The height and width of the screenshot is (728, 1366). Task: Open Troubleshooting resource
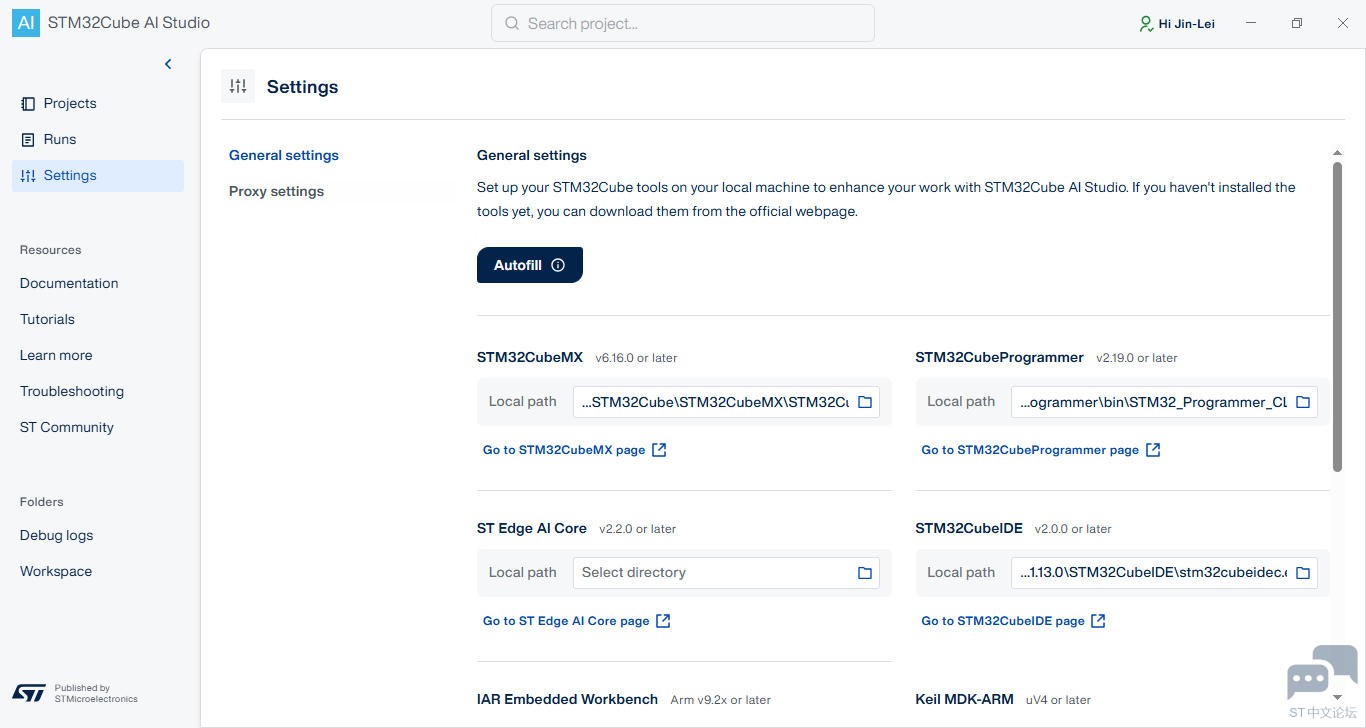click(x=72, y=391)
